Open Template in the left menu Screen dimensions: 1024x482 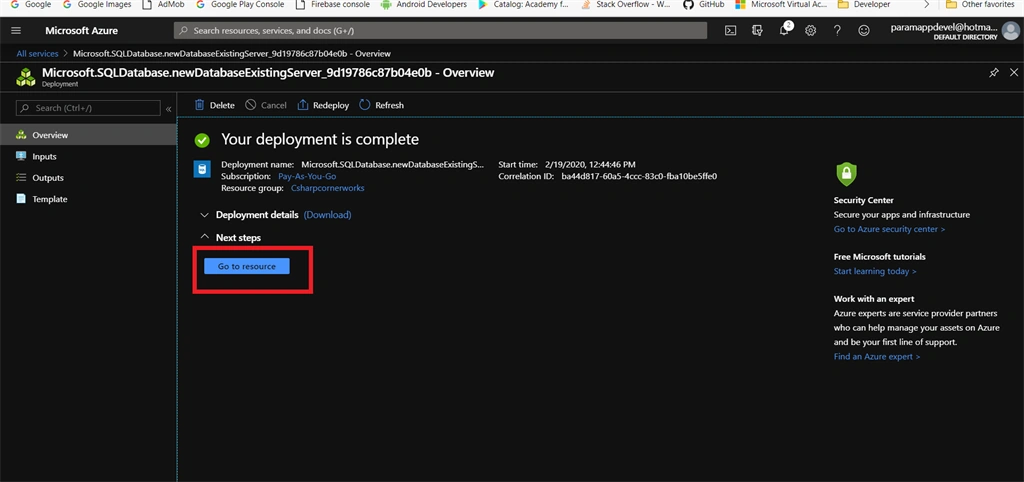click(88, 199)
